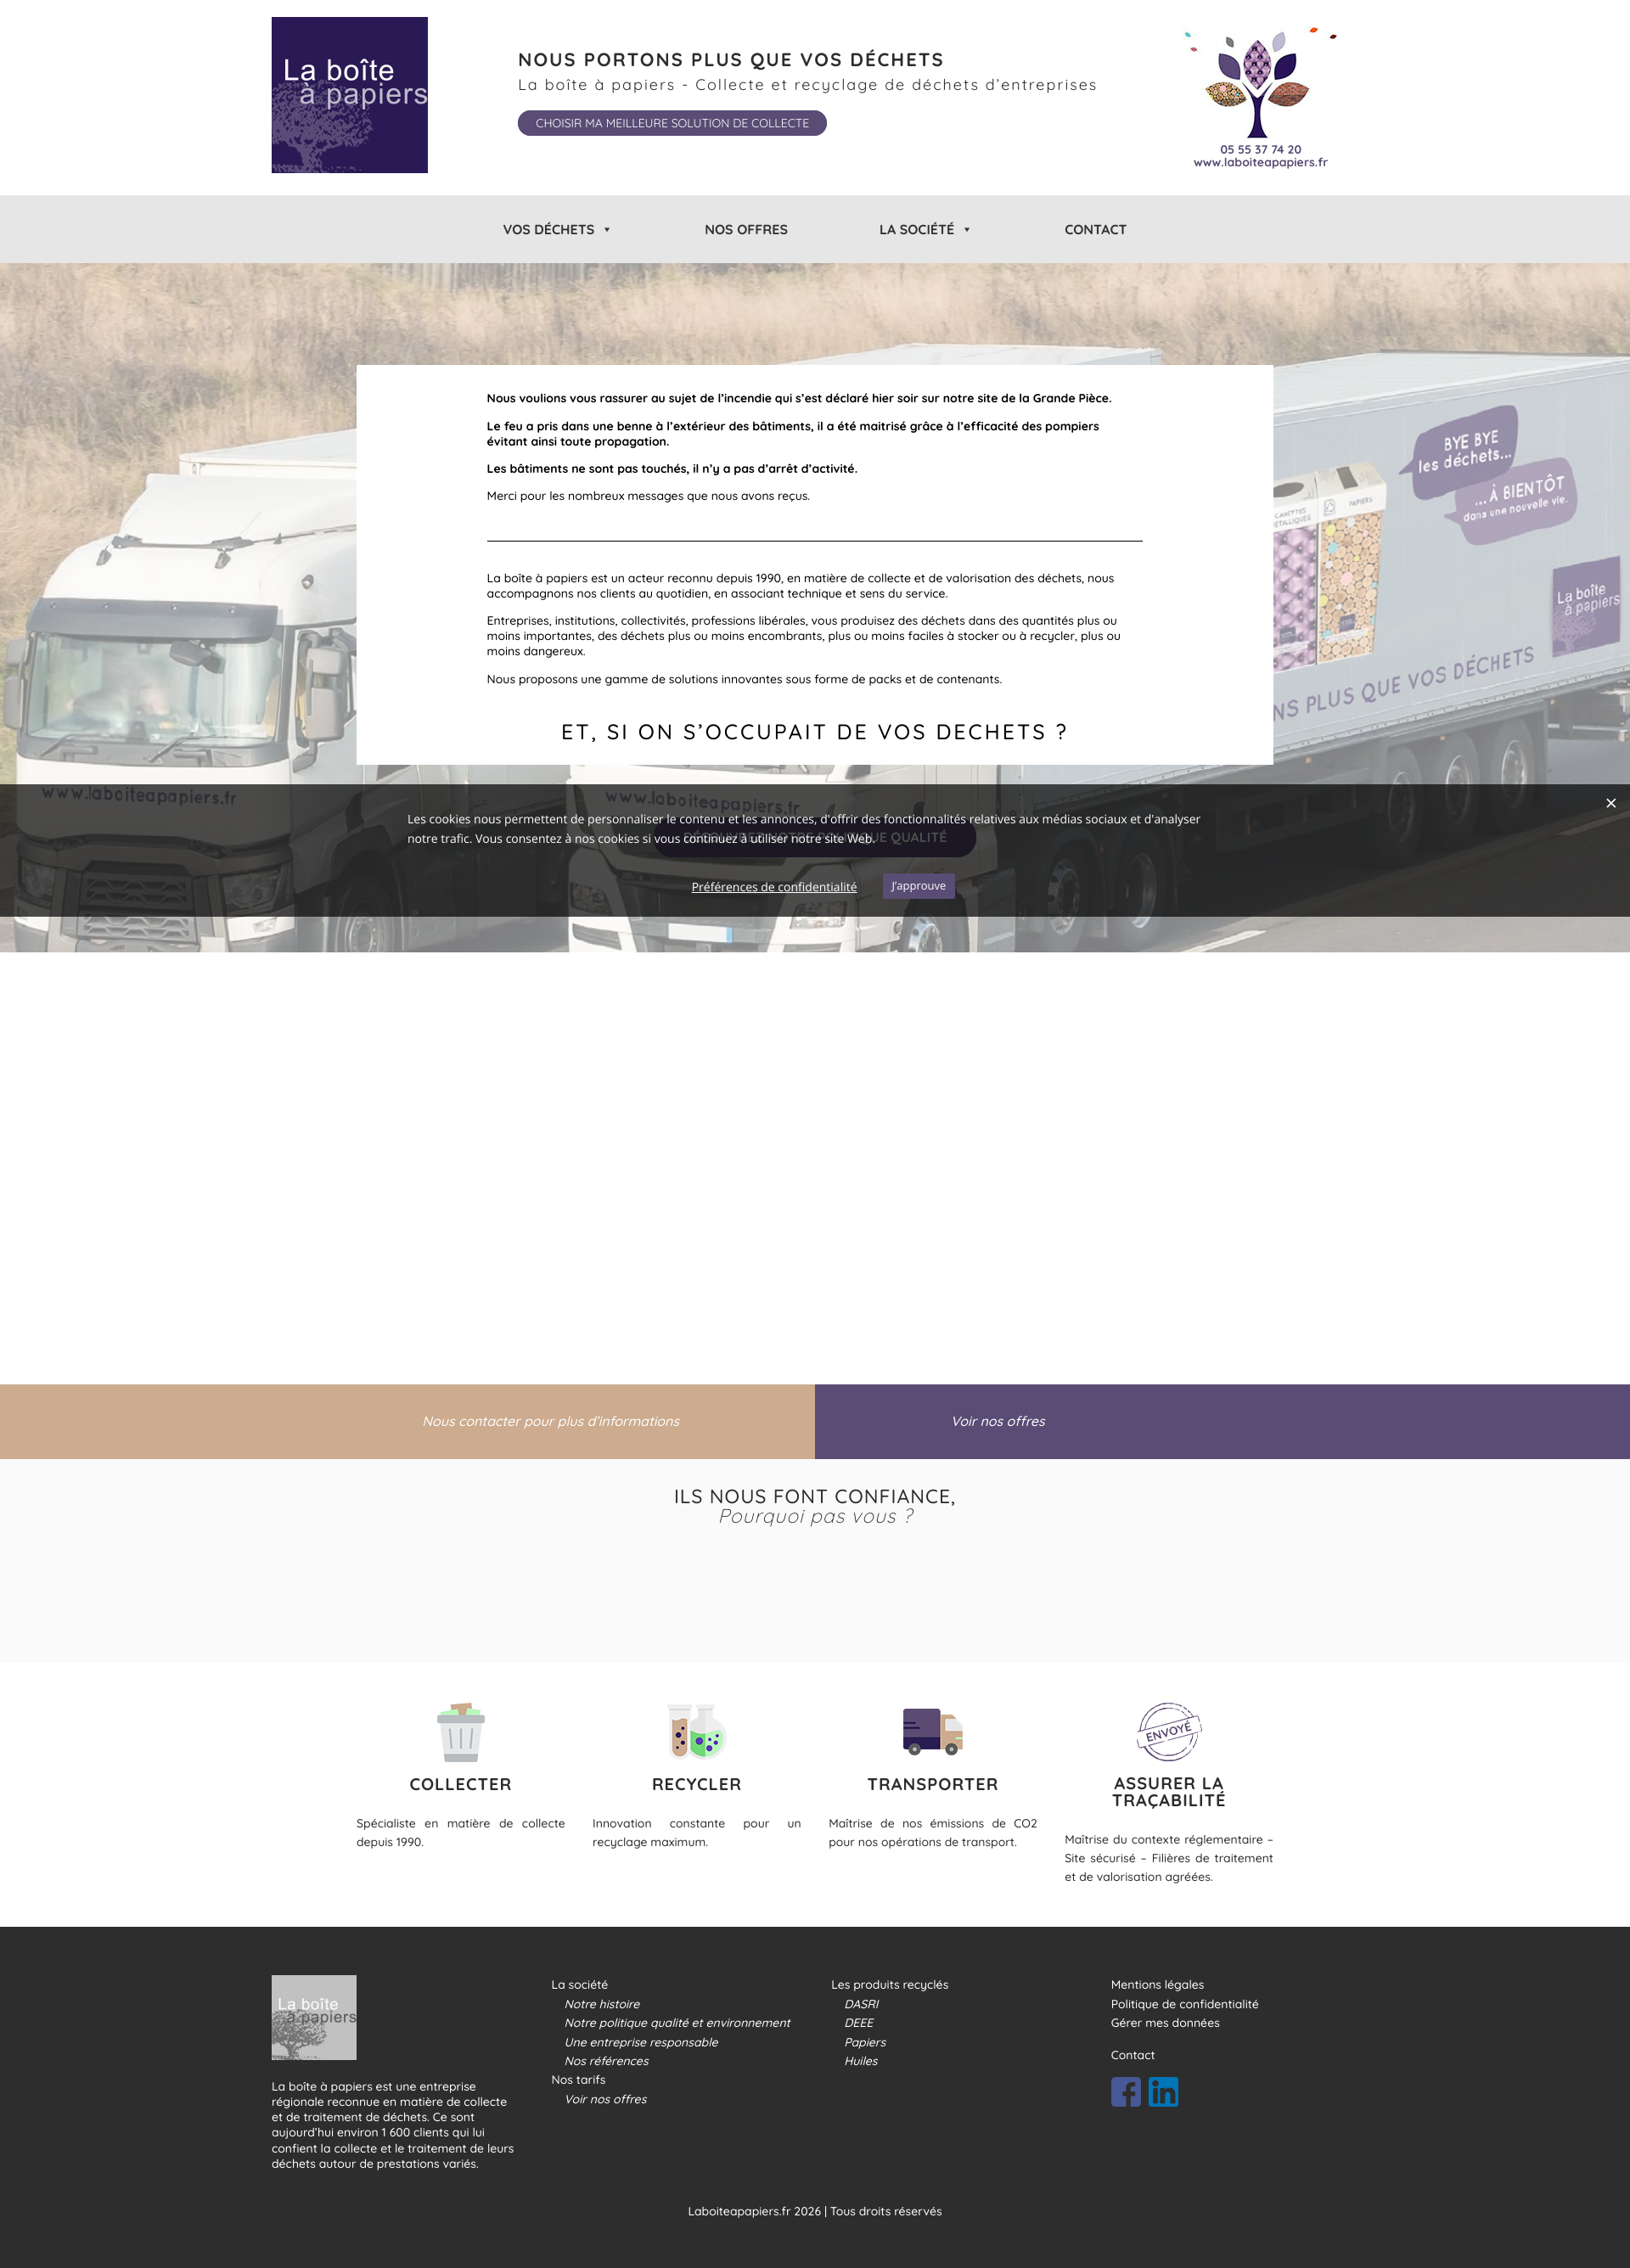Image resolution: width=1630 pixels, height=2268 pixels.
Task: Click the La boîte à papiers header logo
Action: [x=349, y=95]
